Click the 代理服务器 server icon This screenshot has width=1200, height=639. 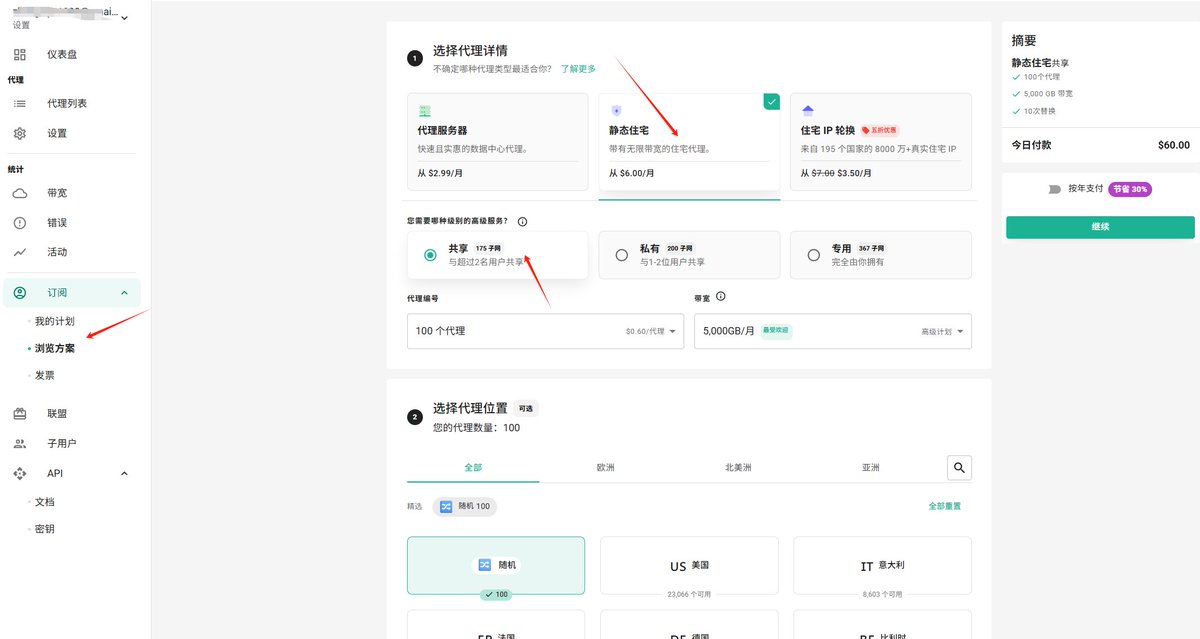click(424, 110)
